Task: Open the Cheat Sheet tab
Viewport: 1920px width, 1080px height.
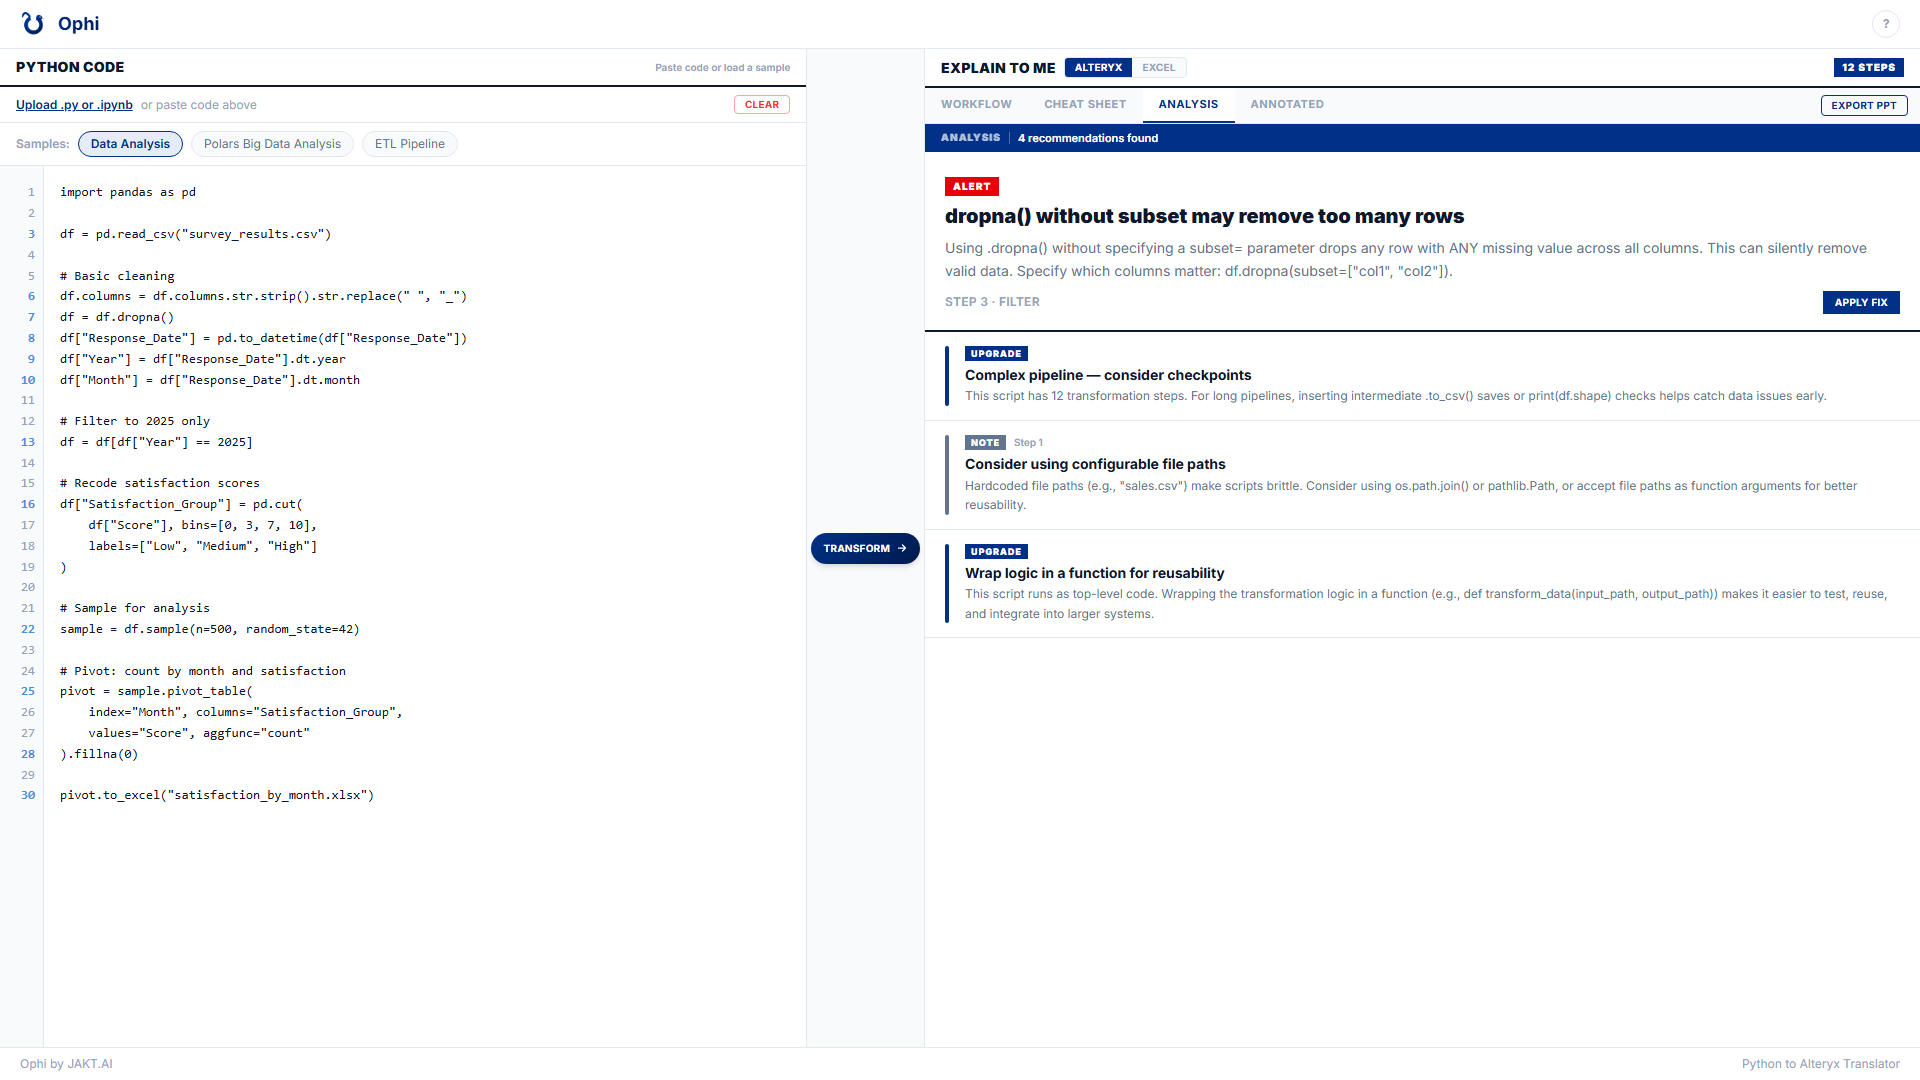Action: coord(1085,104)
